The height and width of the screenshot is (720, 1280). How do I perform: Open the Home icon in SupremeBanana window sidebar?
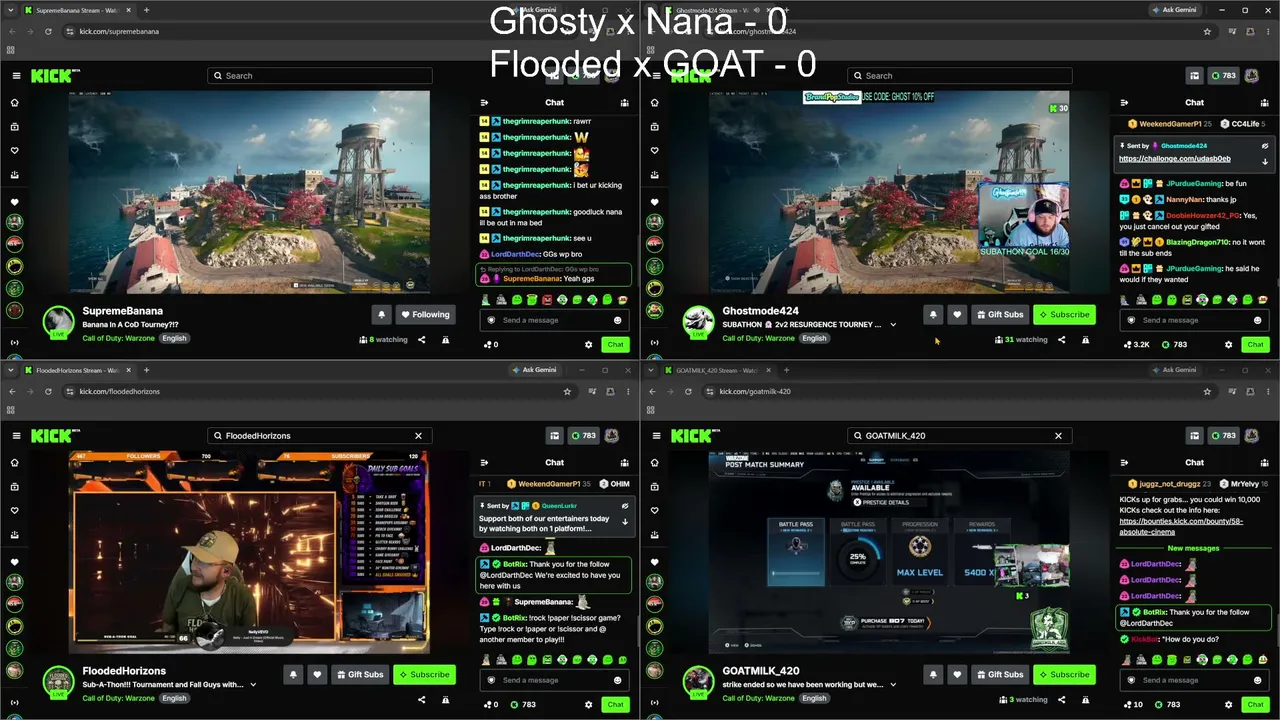coord(14,102)
